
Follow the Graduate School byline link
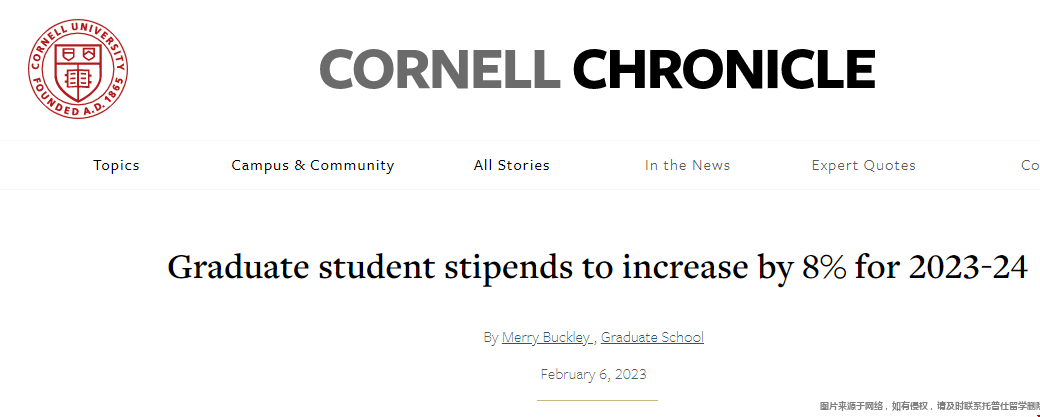(x=652, y=337)
